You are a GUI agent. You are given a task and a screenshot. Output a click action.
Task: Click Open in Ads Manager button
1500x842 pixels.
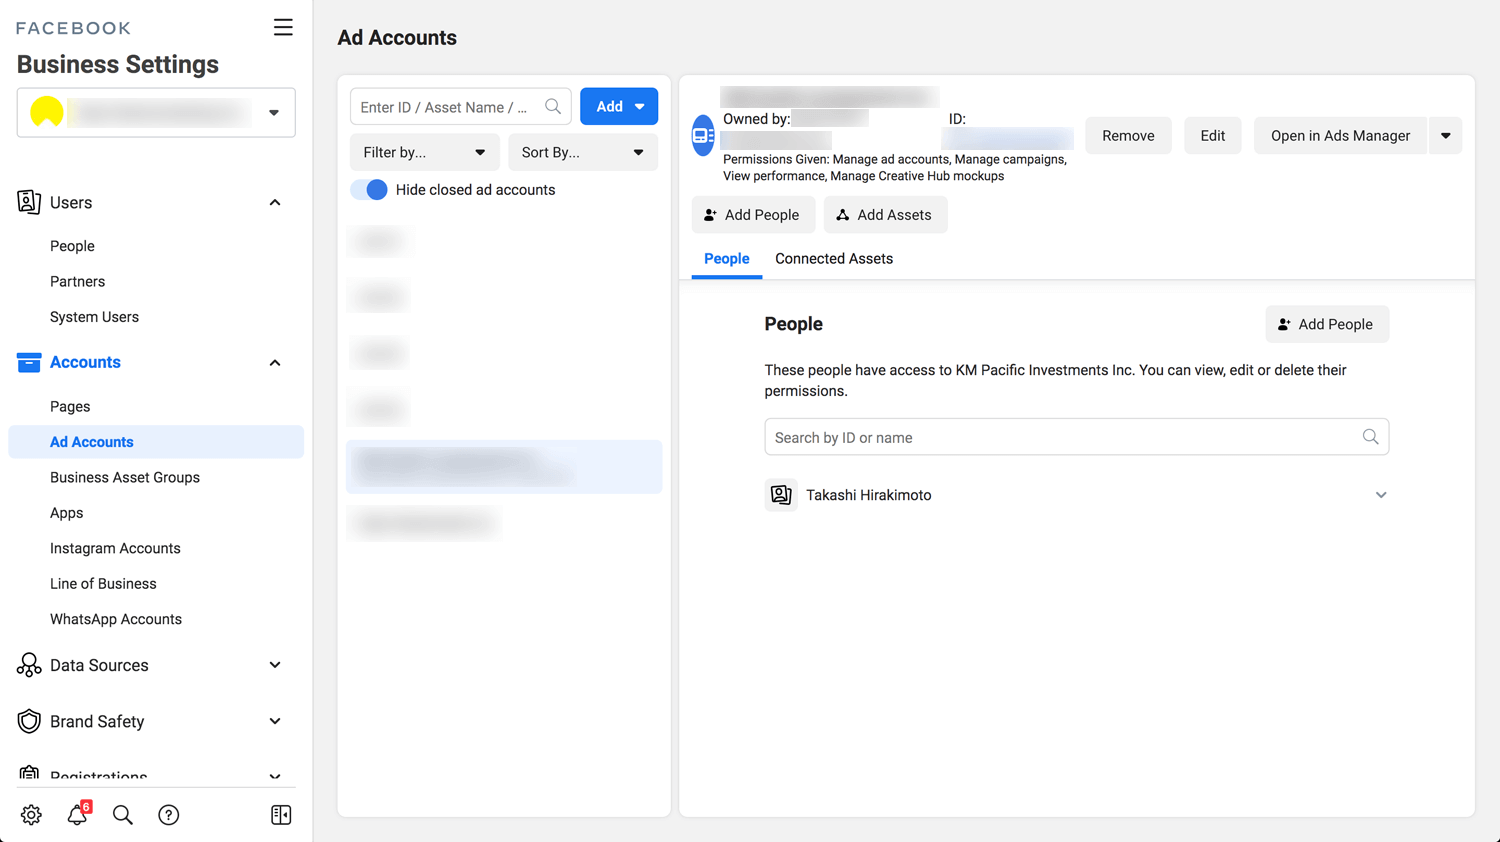(x=1341, y=136)
